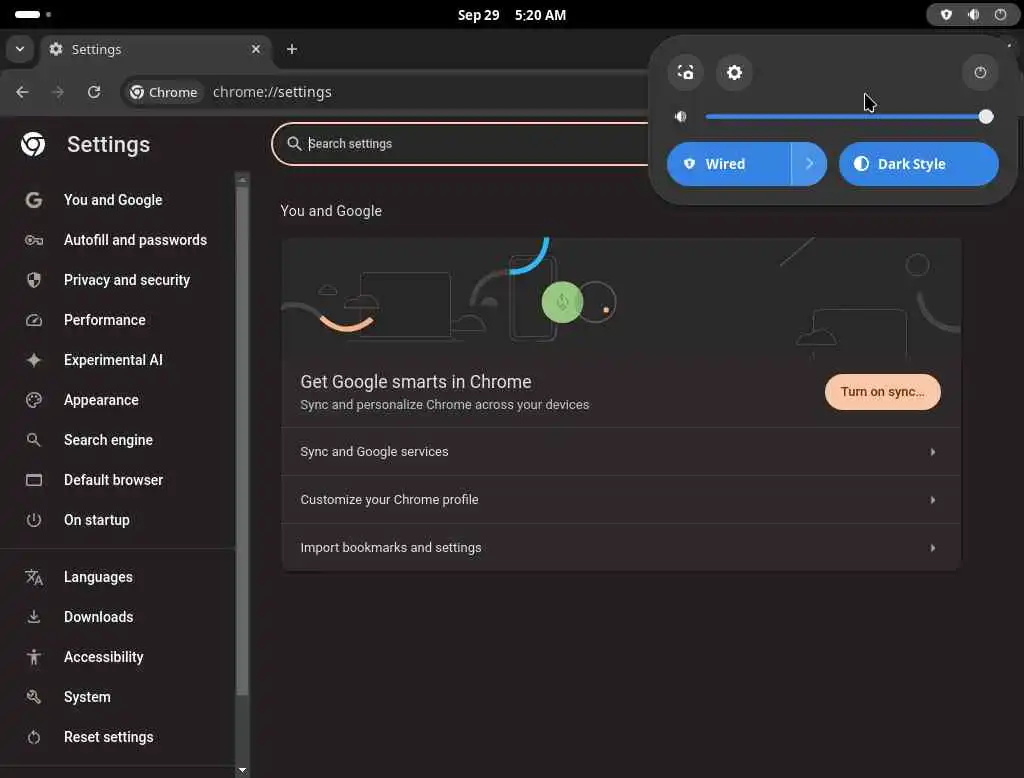1024x778 pixels.
Task: Click the sidebar scrollbar up arrow
Action: tap(242, 179)
